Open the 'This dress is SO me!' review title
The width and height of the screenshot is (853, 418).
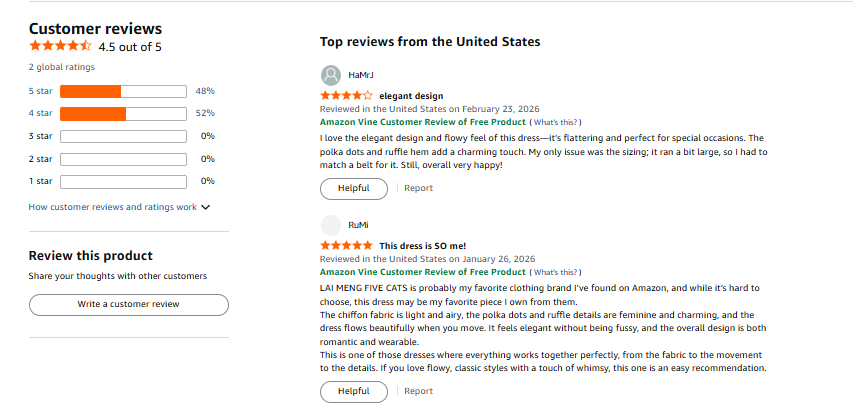coord(423,246)
